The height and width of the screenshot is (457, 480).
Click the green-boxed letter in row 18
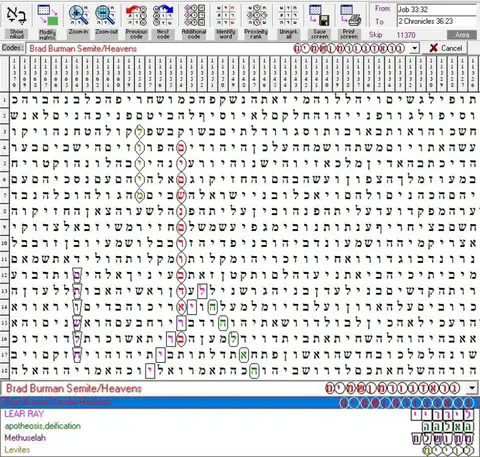click(x=254, y=371)
